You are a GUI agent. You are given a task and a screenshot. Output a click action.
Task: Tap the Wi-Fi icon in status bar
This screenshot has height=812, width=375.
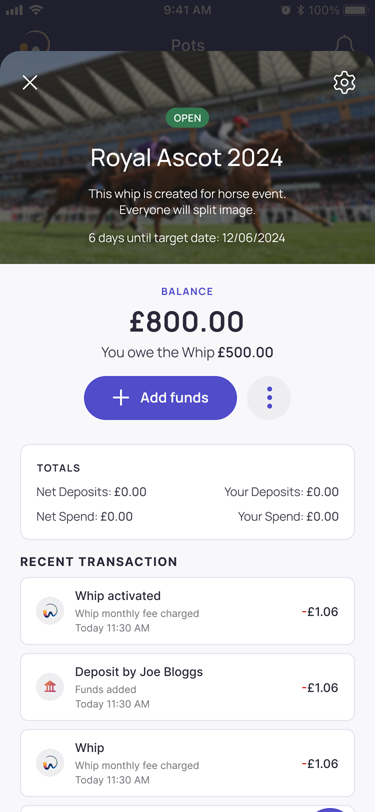click(36, 10)
